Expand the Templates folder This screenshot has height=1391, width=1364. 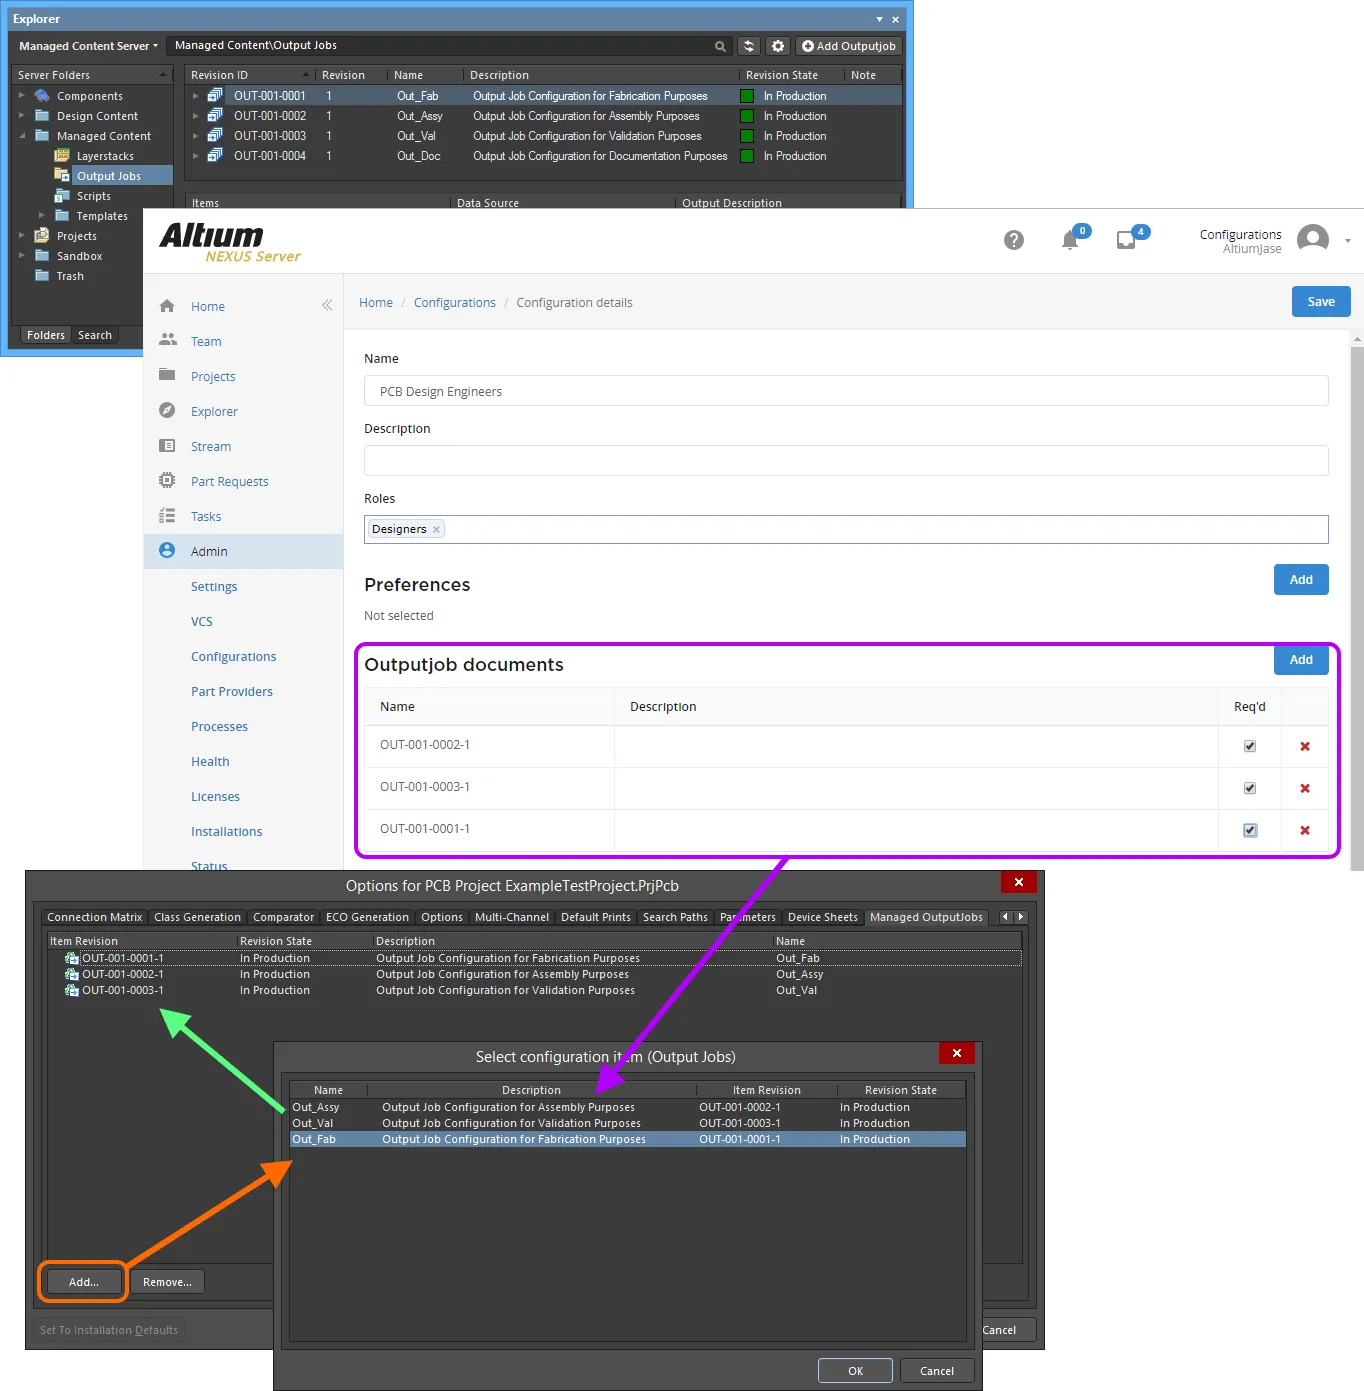click(41, 216)
